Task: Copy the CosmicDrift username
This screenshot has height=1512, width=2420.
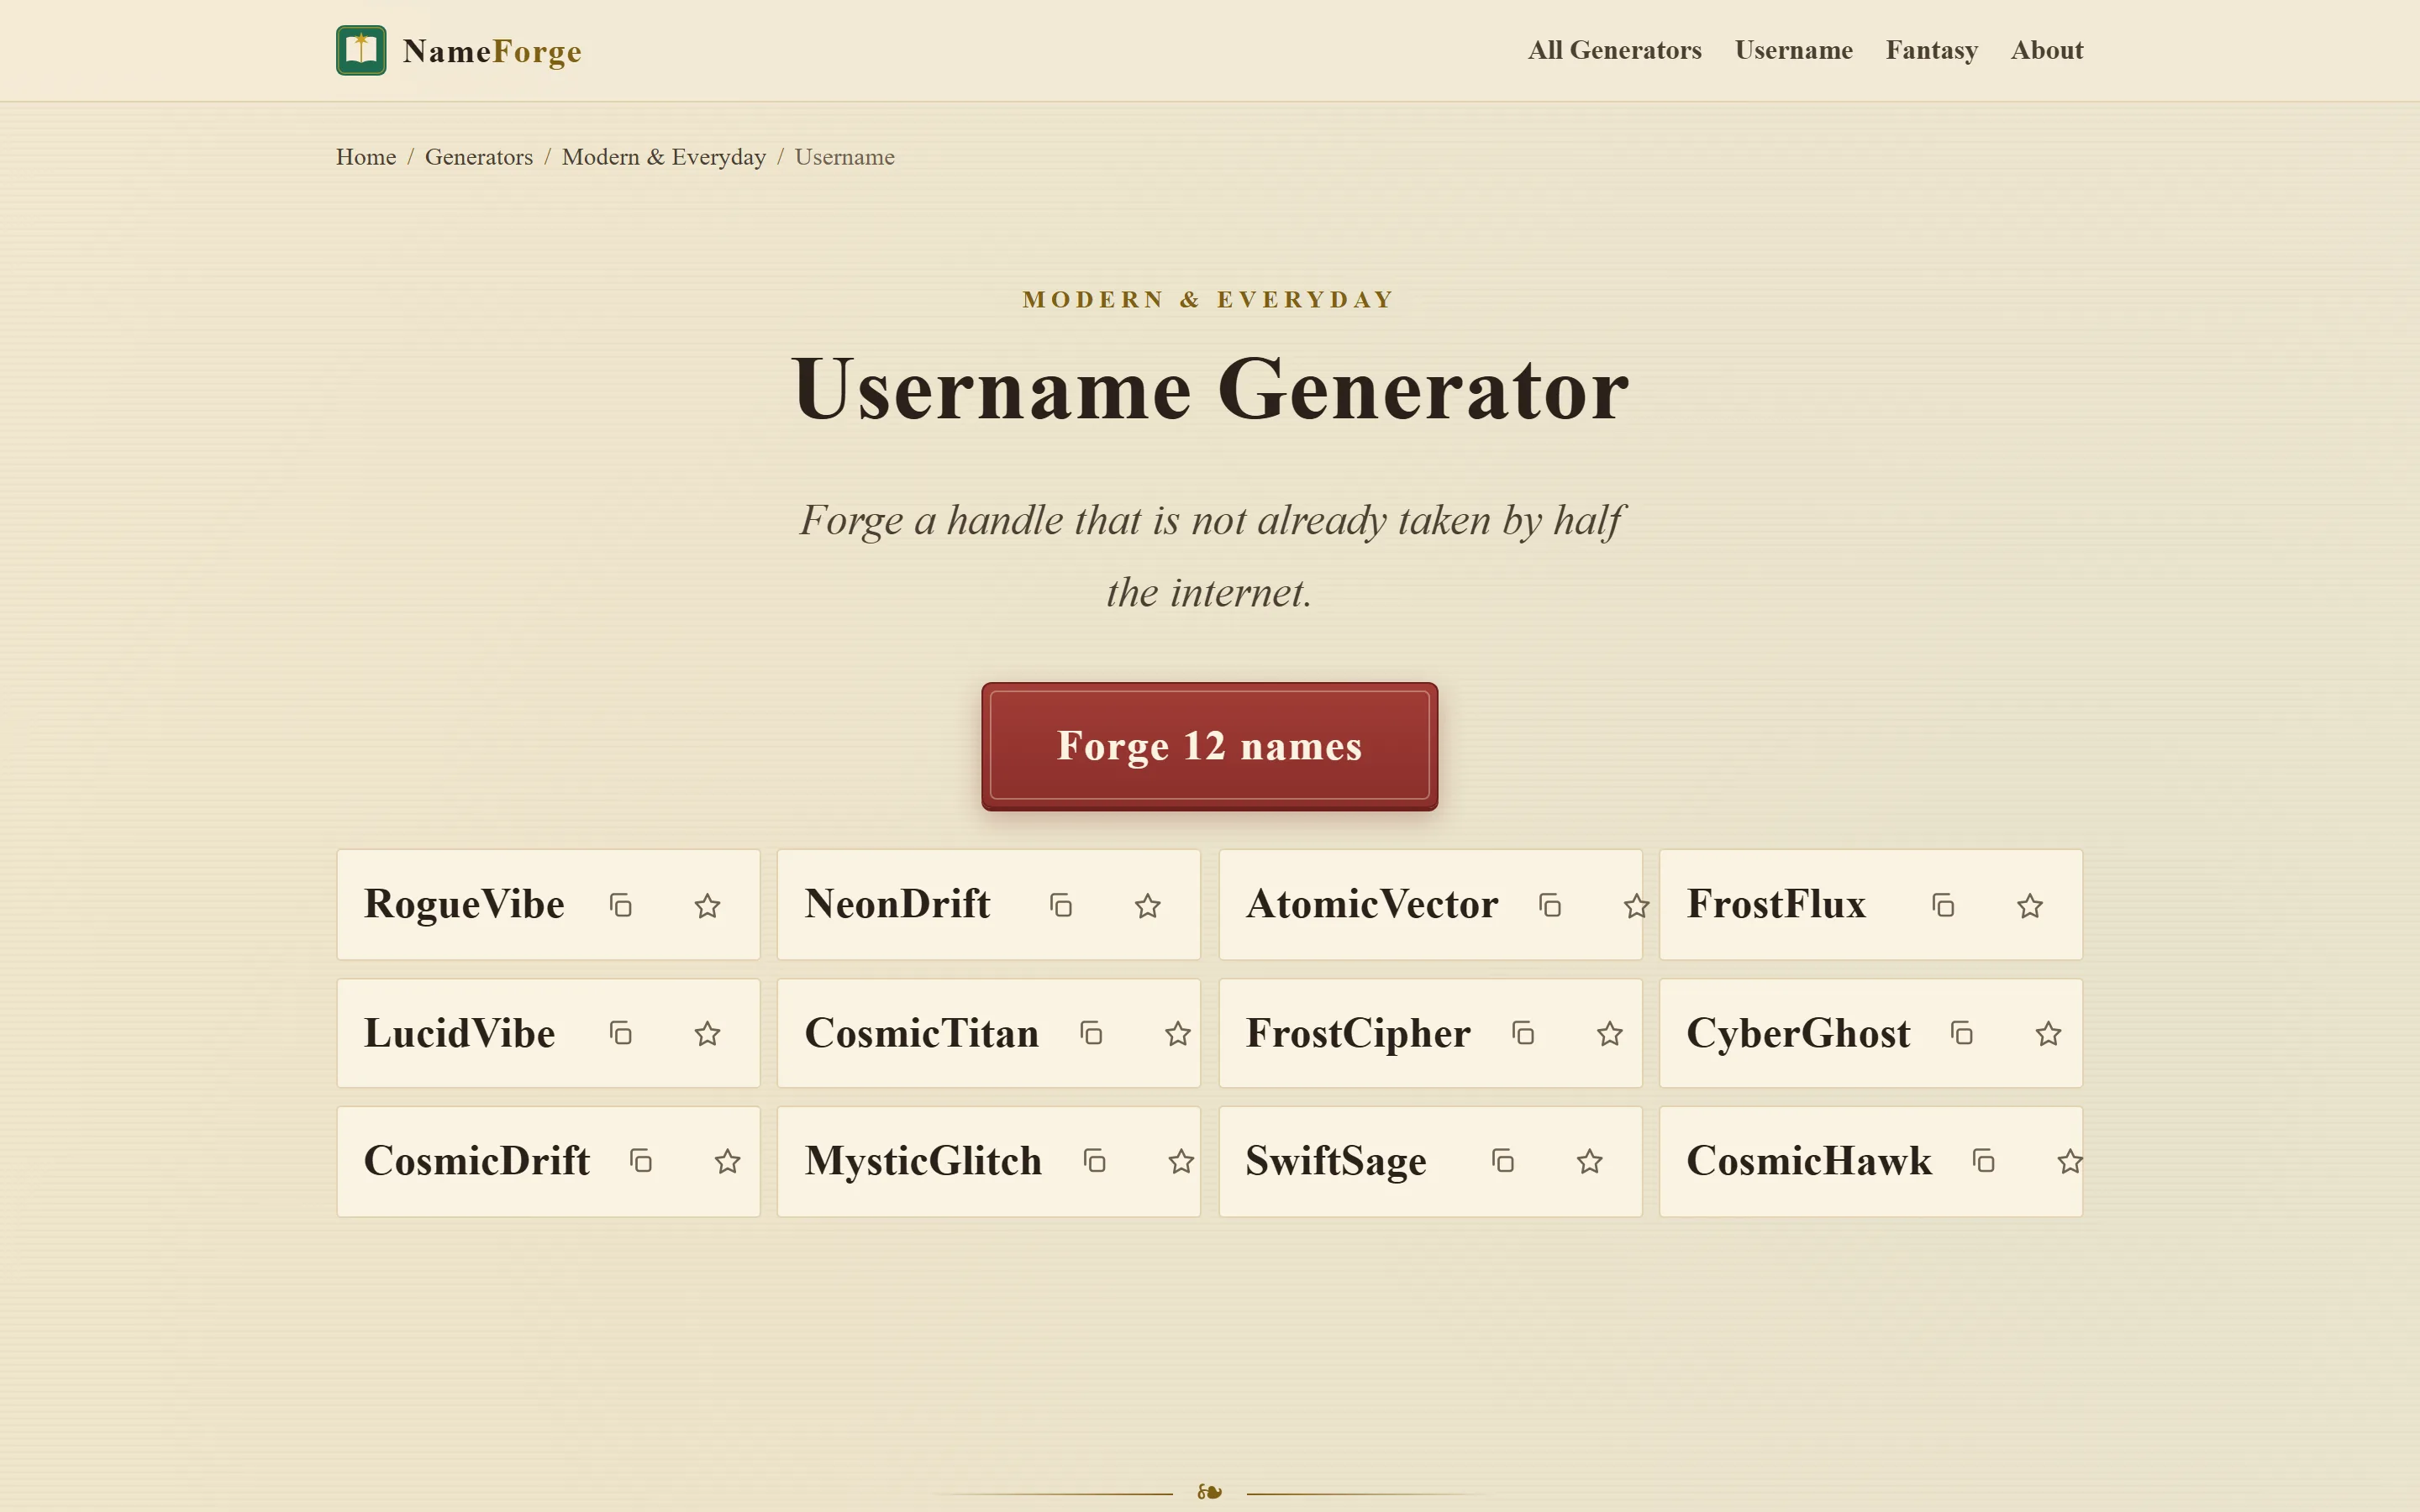Action: 641,1161
